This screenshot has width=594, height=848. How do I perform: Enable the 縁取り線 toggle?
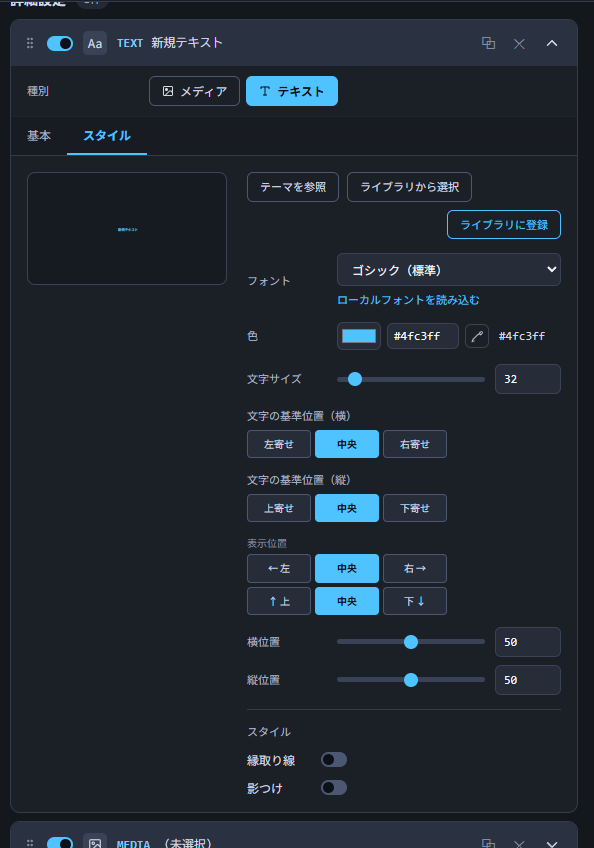point(334,760)
